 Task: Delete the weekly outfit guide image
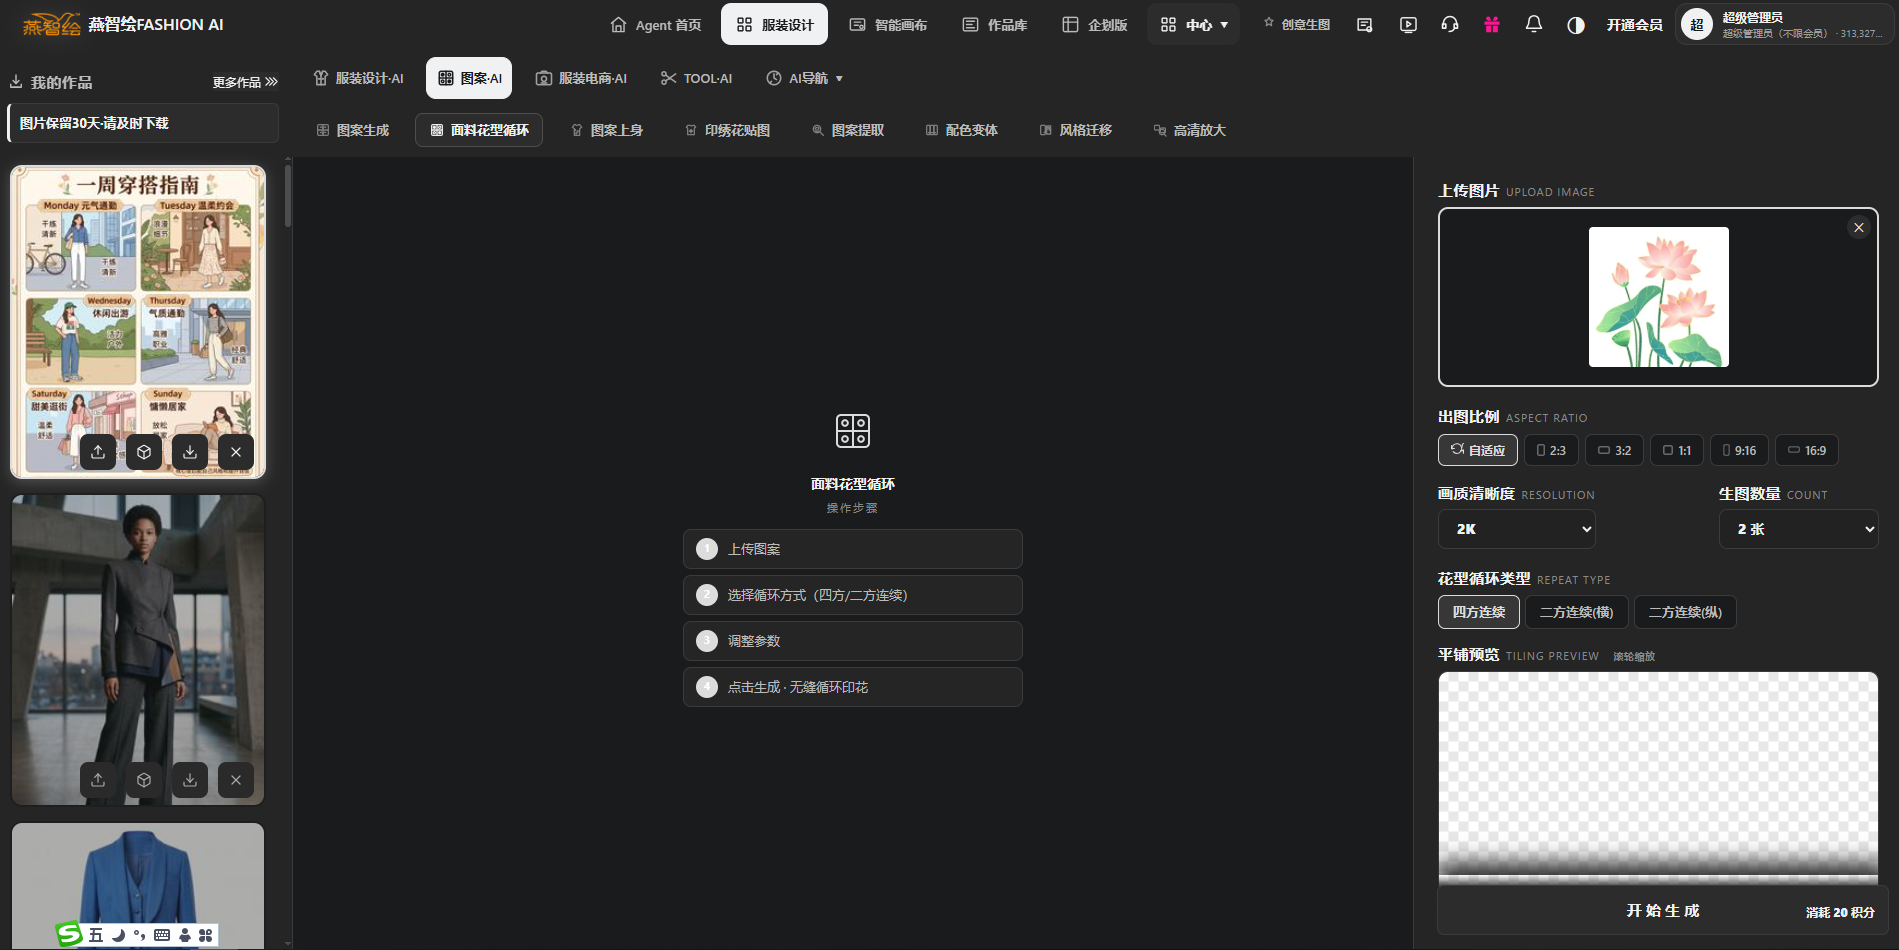(x=236, y=452)
